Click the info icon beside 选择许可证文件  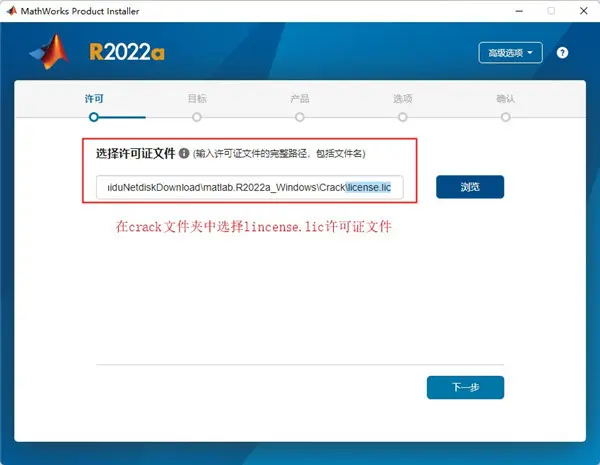(184, 153)
